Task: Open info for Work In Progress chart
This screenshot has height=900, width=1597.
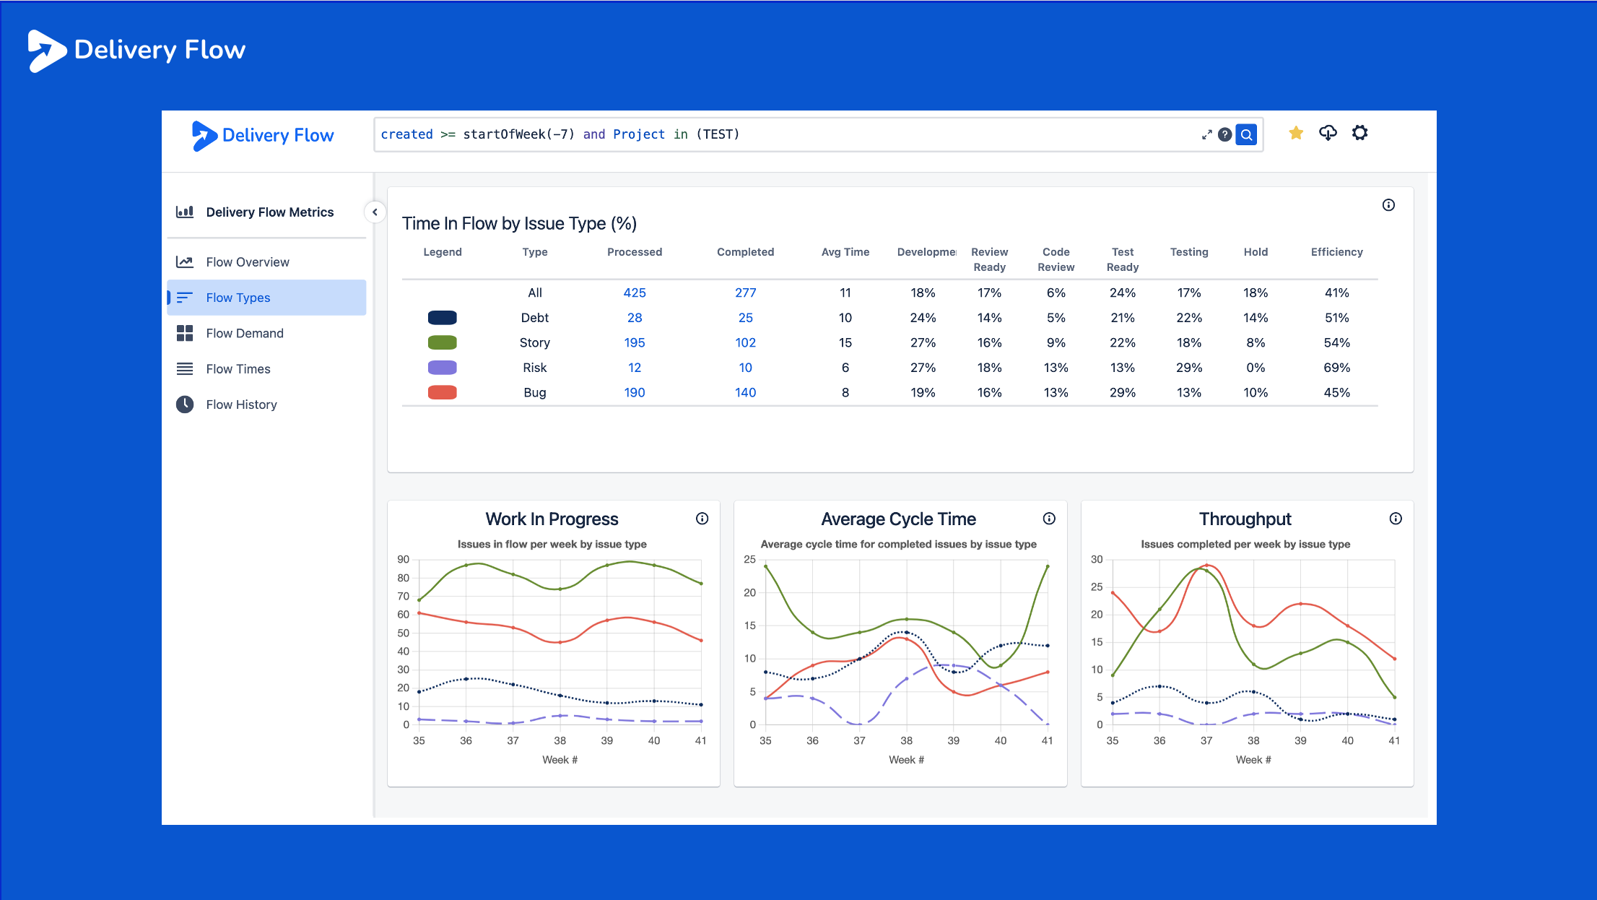Action: pos(702,519)
